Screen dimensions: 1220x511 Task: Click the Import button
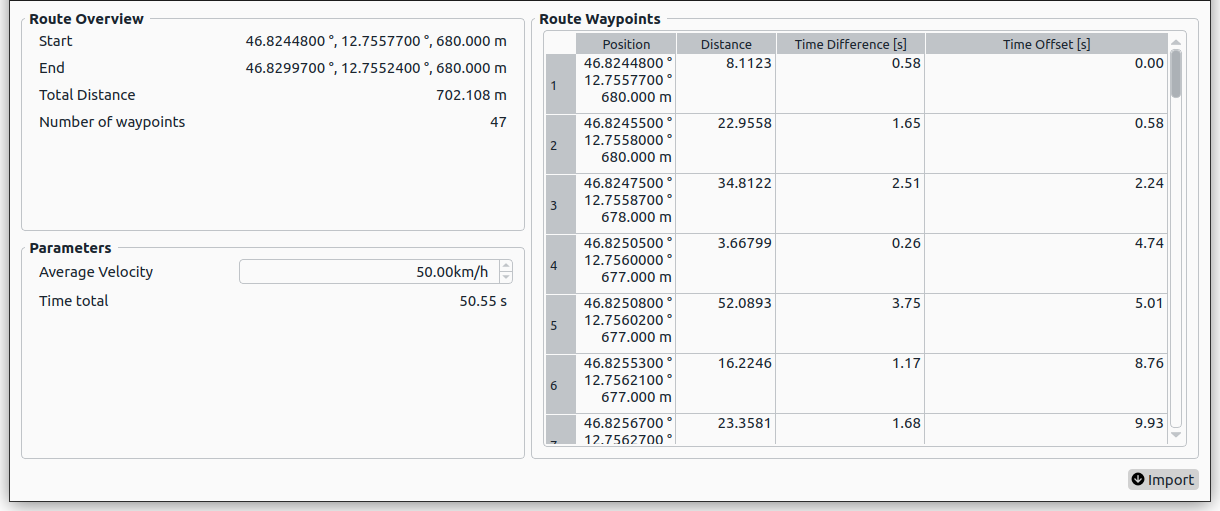1162,480
